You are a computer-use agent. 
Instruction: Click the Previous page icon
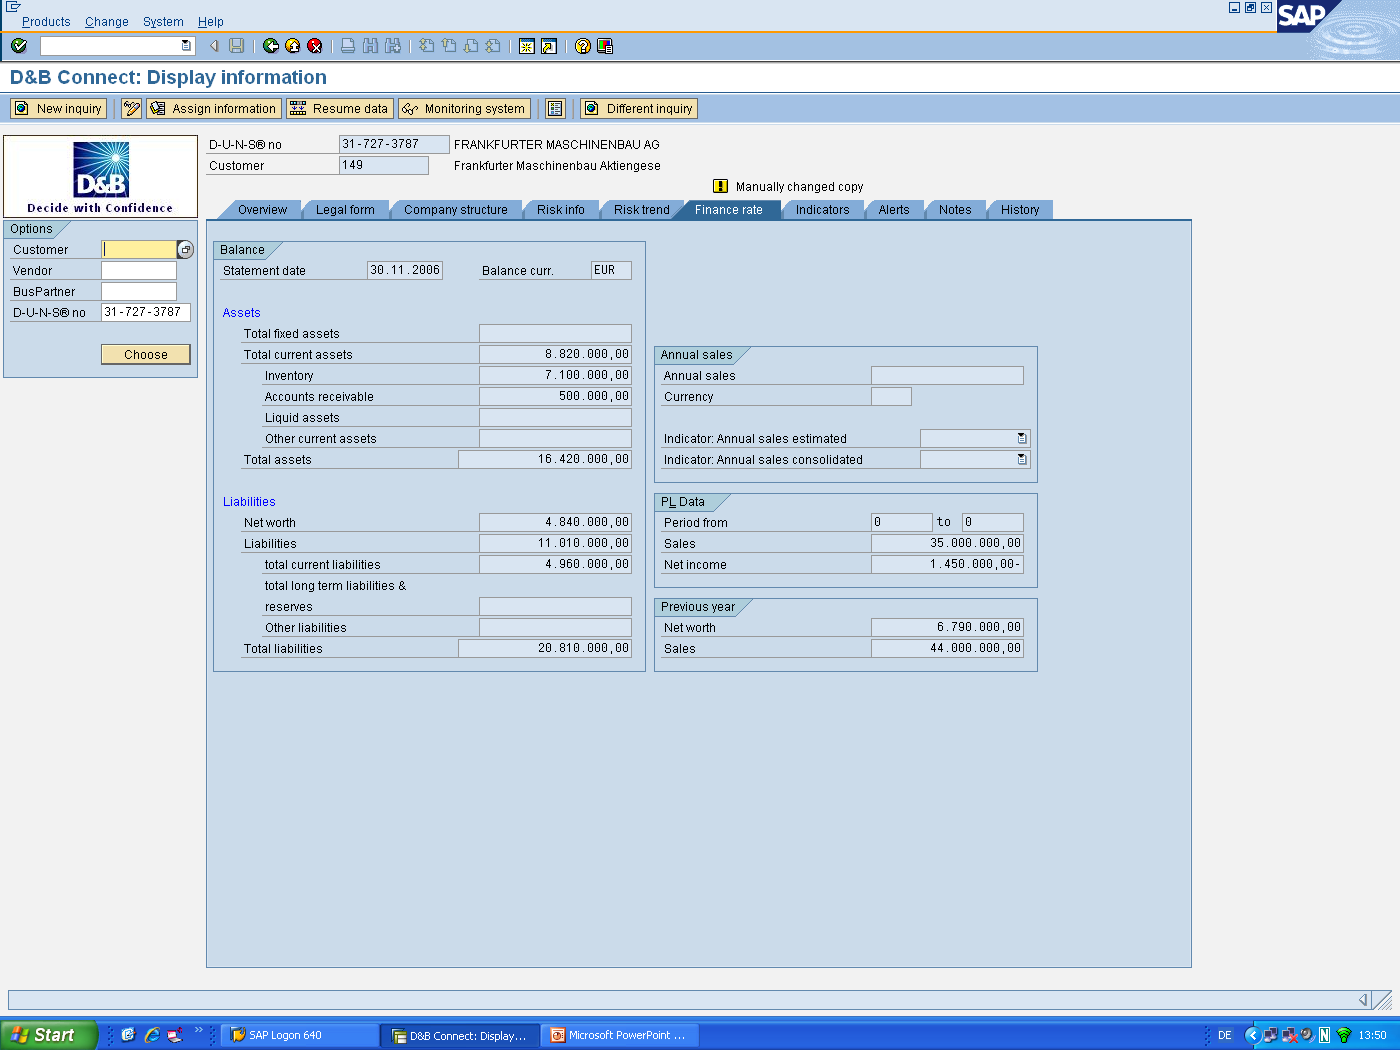(449, 46)
